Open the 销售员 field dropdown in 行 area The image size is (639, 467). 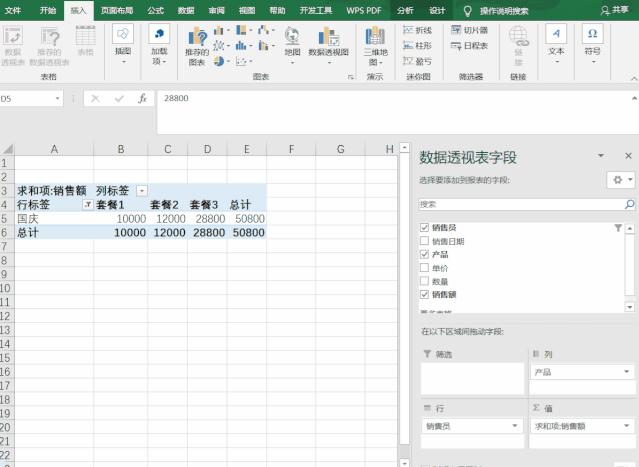tap(515, 426)
